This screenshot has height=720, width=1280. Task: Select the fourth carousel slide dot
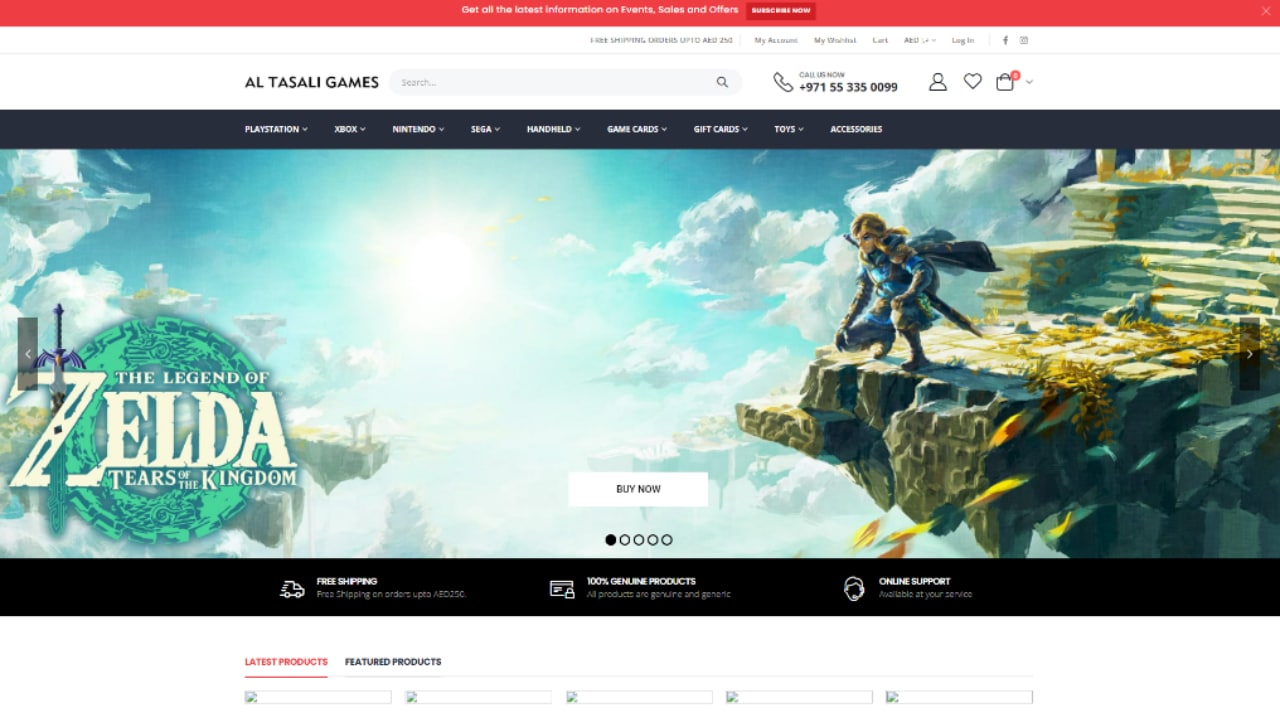(x=653, y=540)
